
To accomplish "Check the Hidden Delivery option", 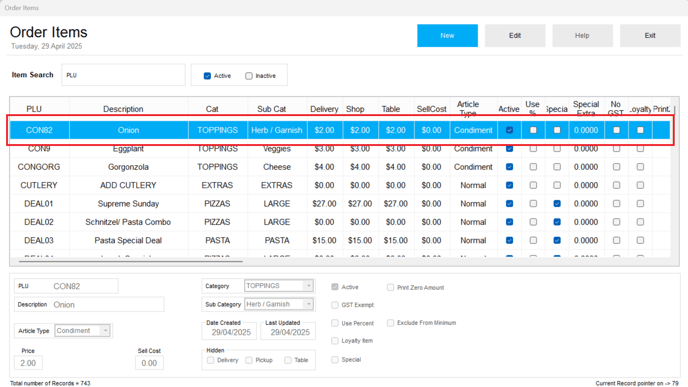I will tap(211, 360).
